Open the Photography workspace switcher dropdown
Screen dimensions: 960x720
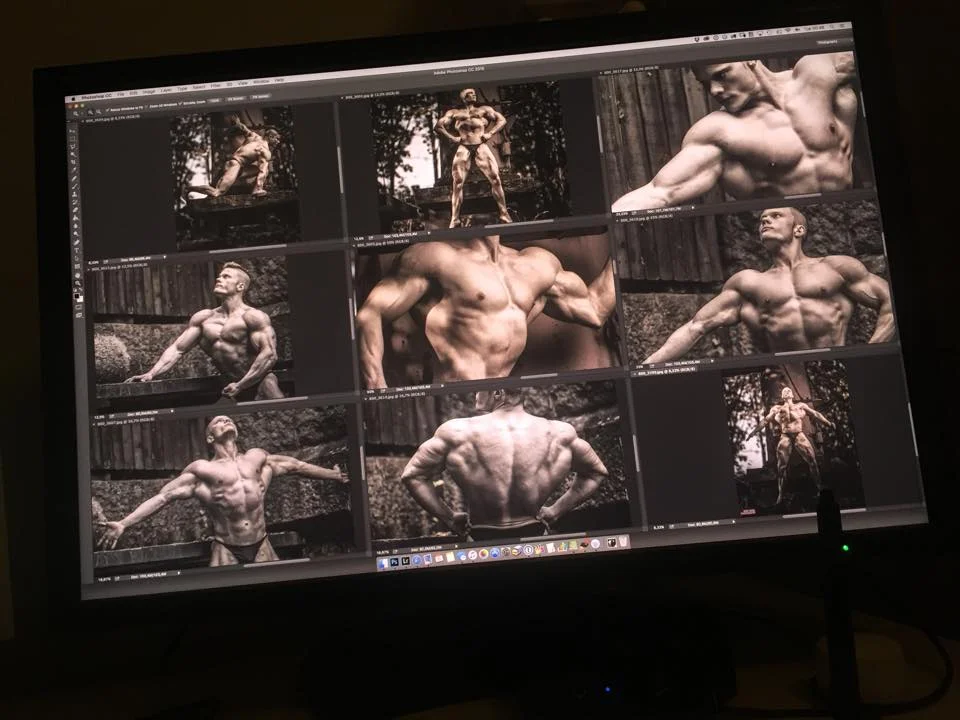click(x=826, y=43)
